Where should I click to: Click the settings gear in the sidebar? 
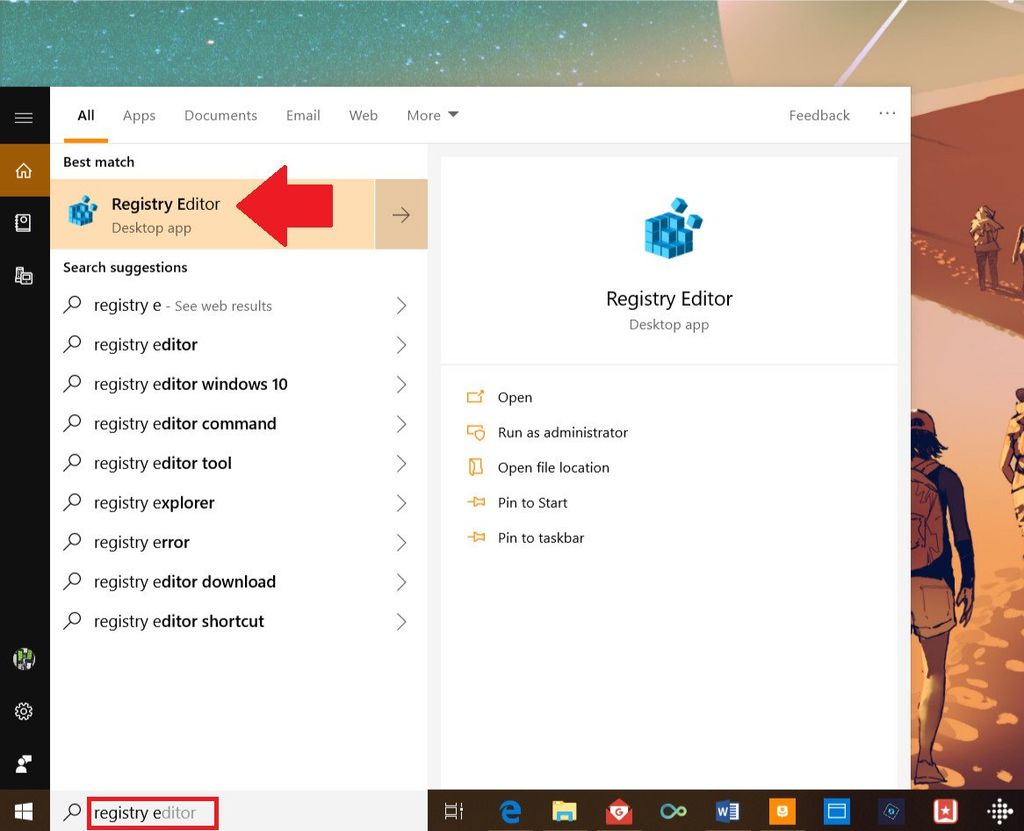coord(24,711)
